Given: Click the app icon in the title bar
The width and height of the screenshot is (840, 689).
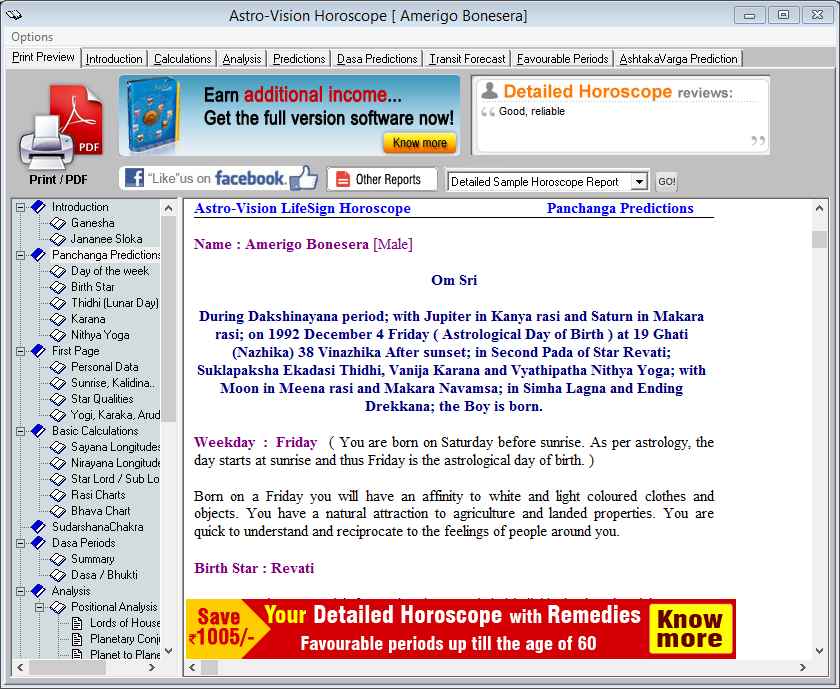Looking at the screenshot, I should [13, 15].
